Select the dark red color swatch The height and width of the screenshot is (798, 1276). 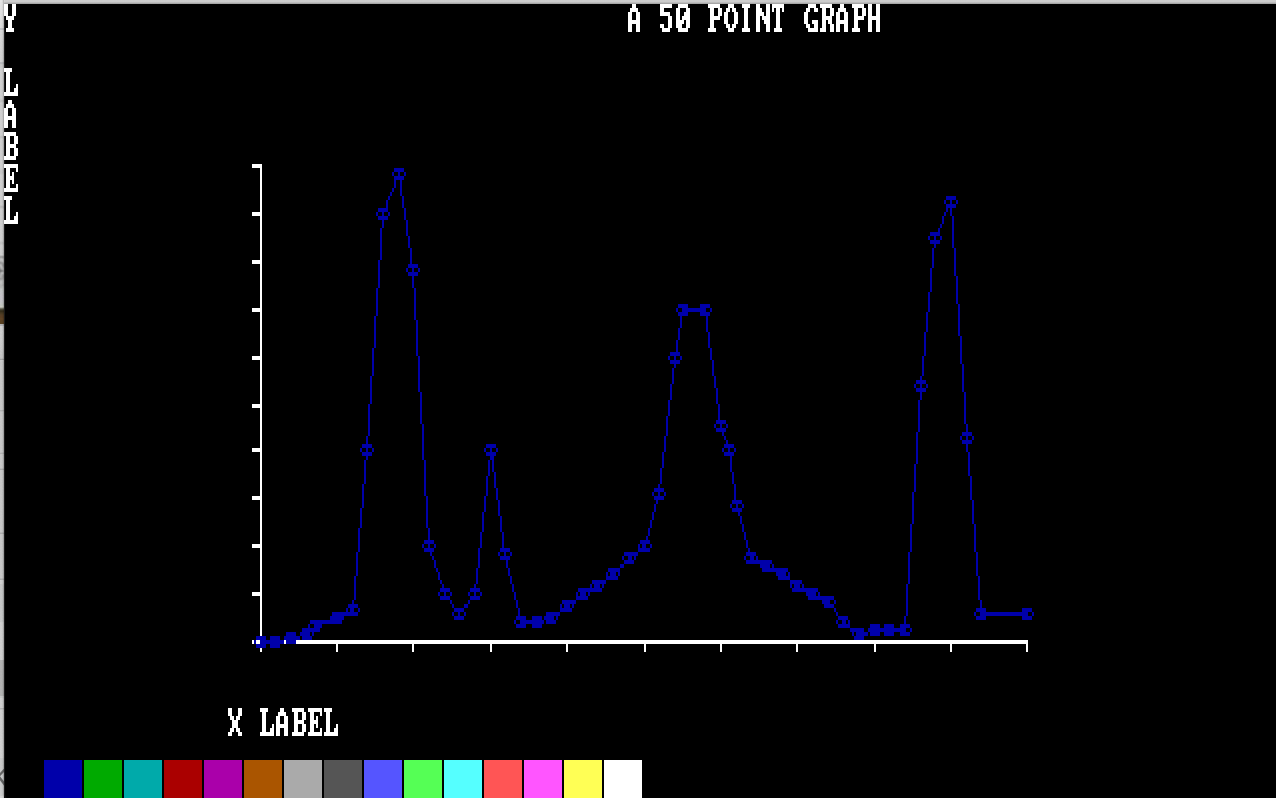coord(183,779)
